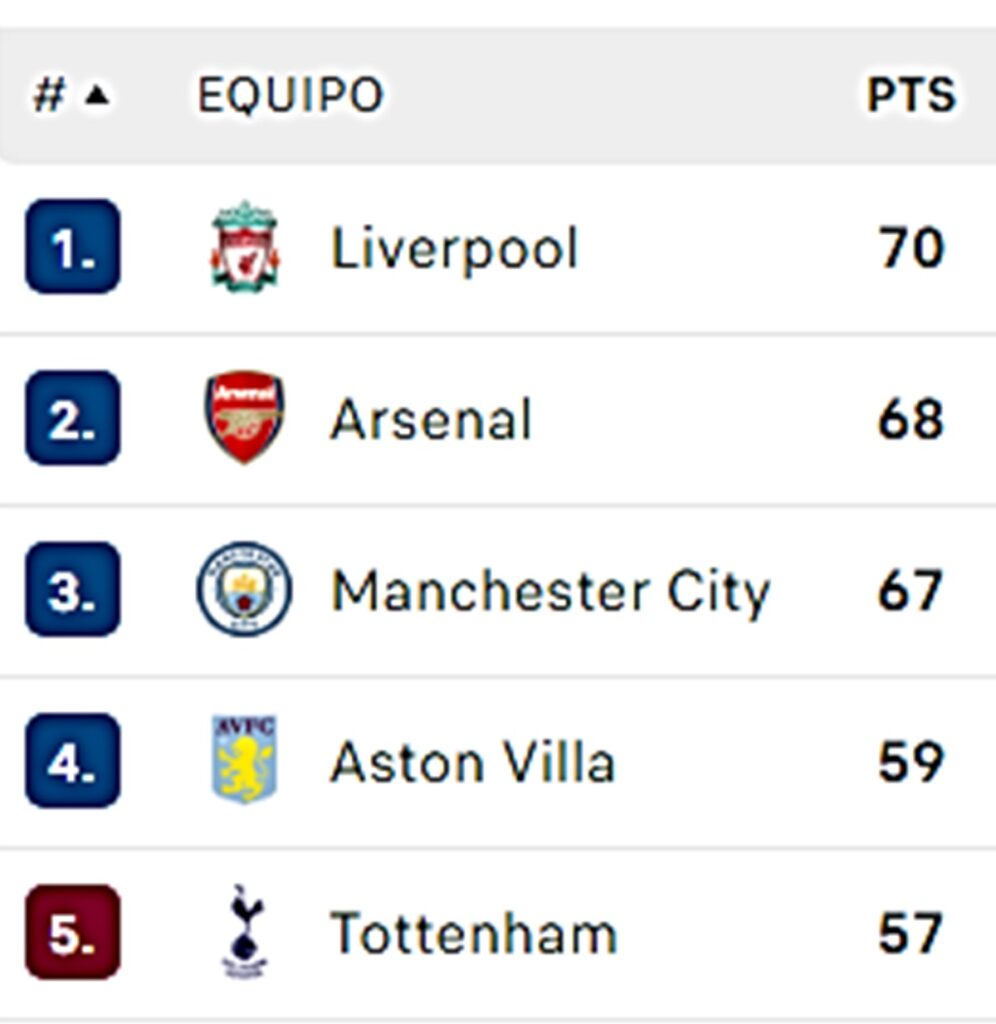996x1024 pixels.
Task: Open the Liverpool team link
Action: pos(455,248)
